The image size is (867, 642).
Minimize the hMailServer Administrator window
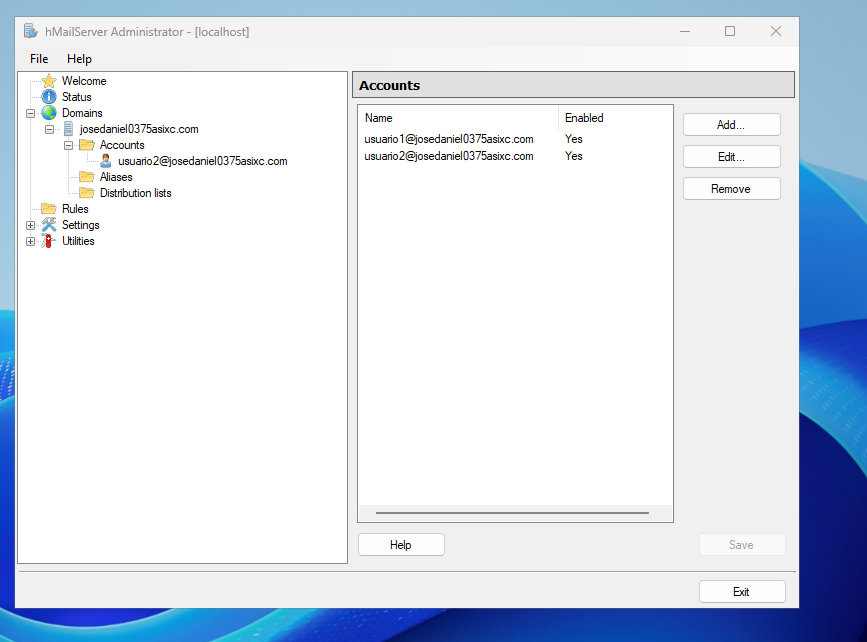coord(685,32)
